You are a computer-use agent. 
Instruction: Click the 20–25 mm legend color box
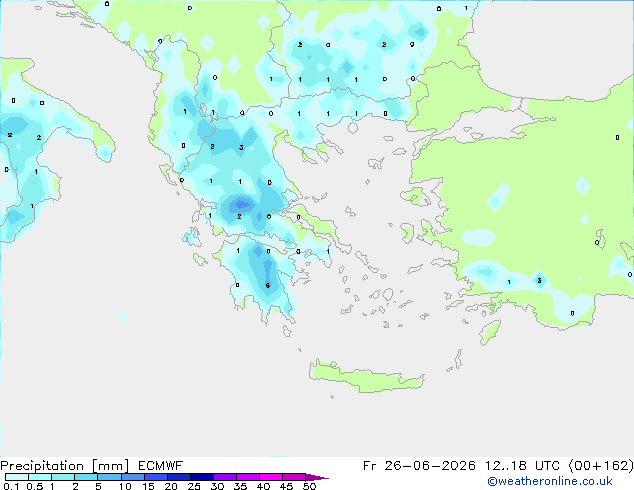(x=179, y=477)
